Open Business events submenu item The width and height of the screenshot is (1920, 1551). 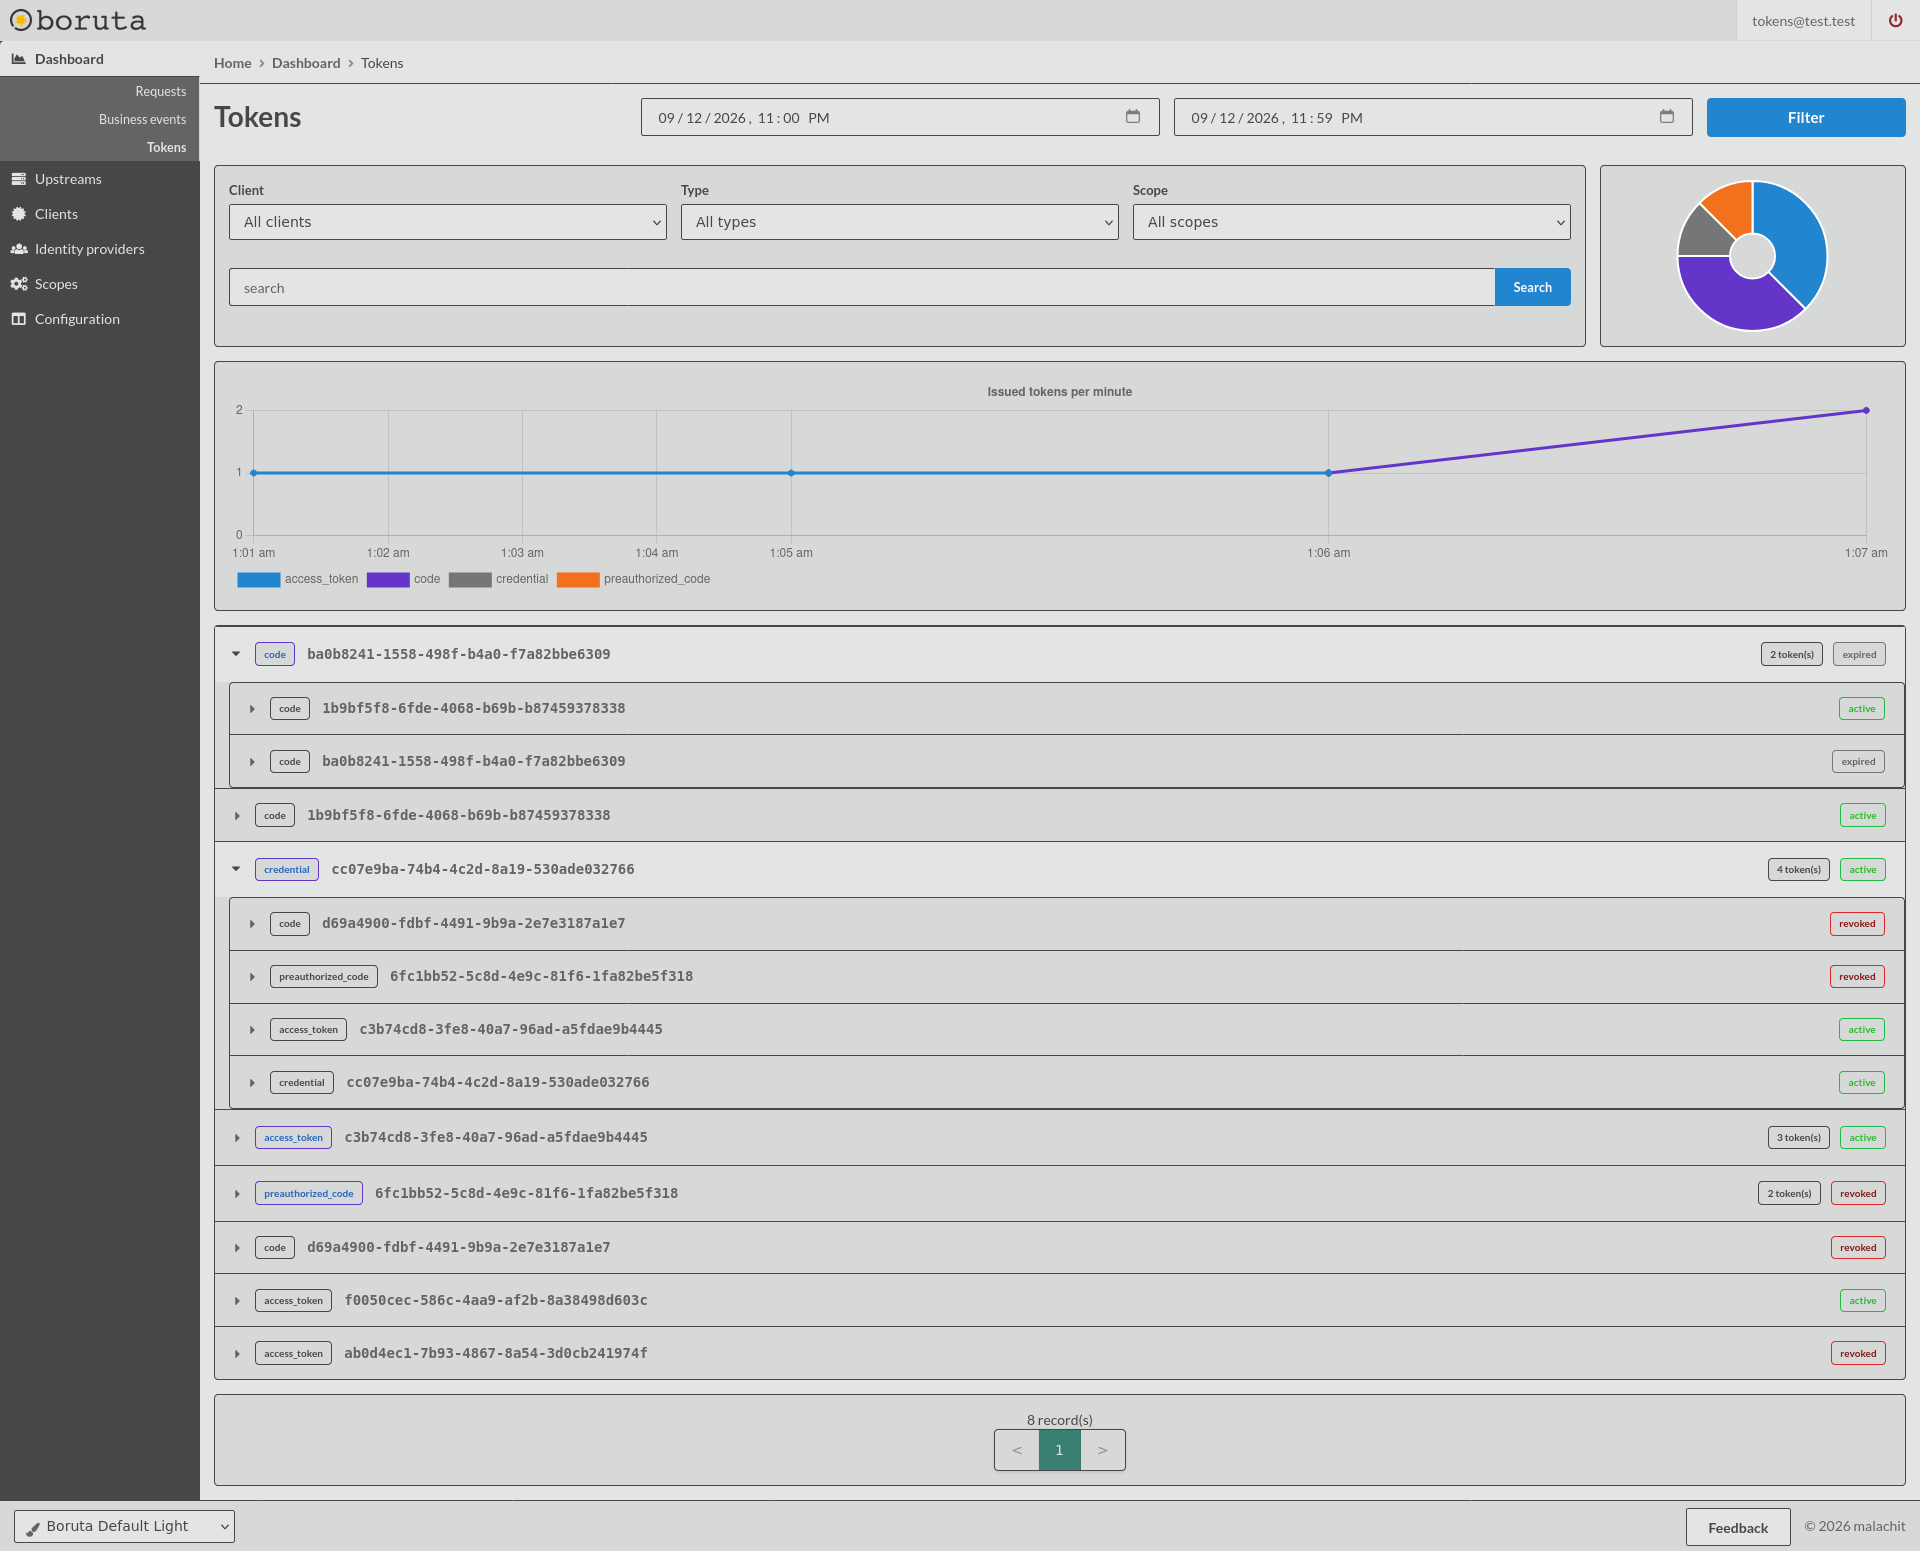point(142,119)
